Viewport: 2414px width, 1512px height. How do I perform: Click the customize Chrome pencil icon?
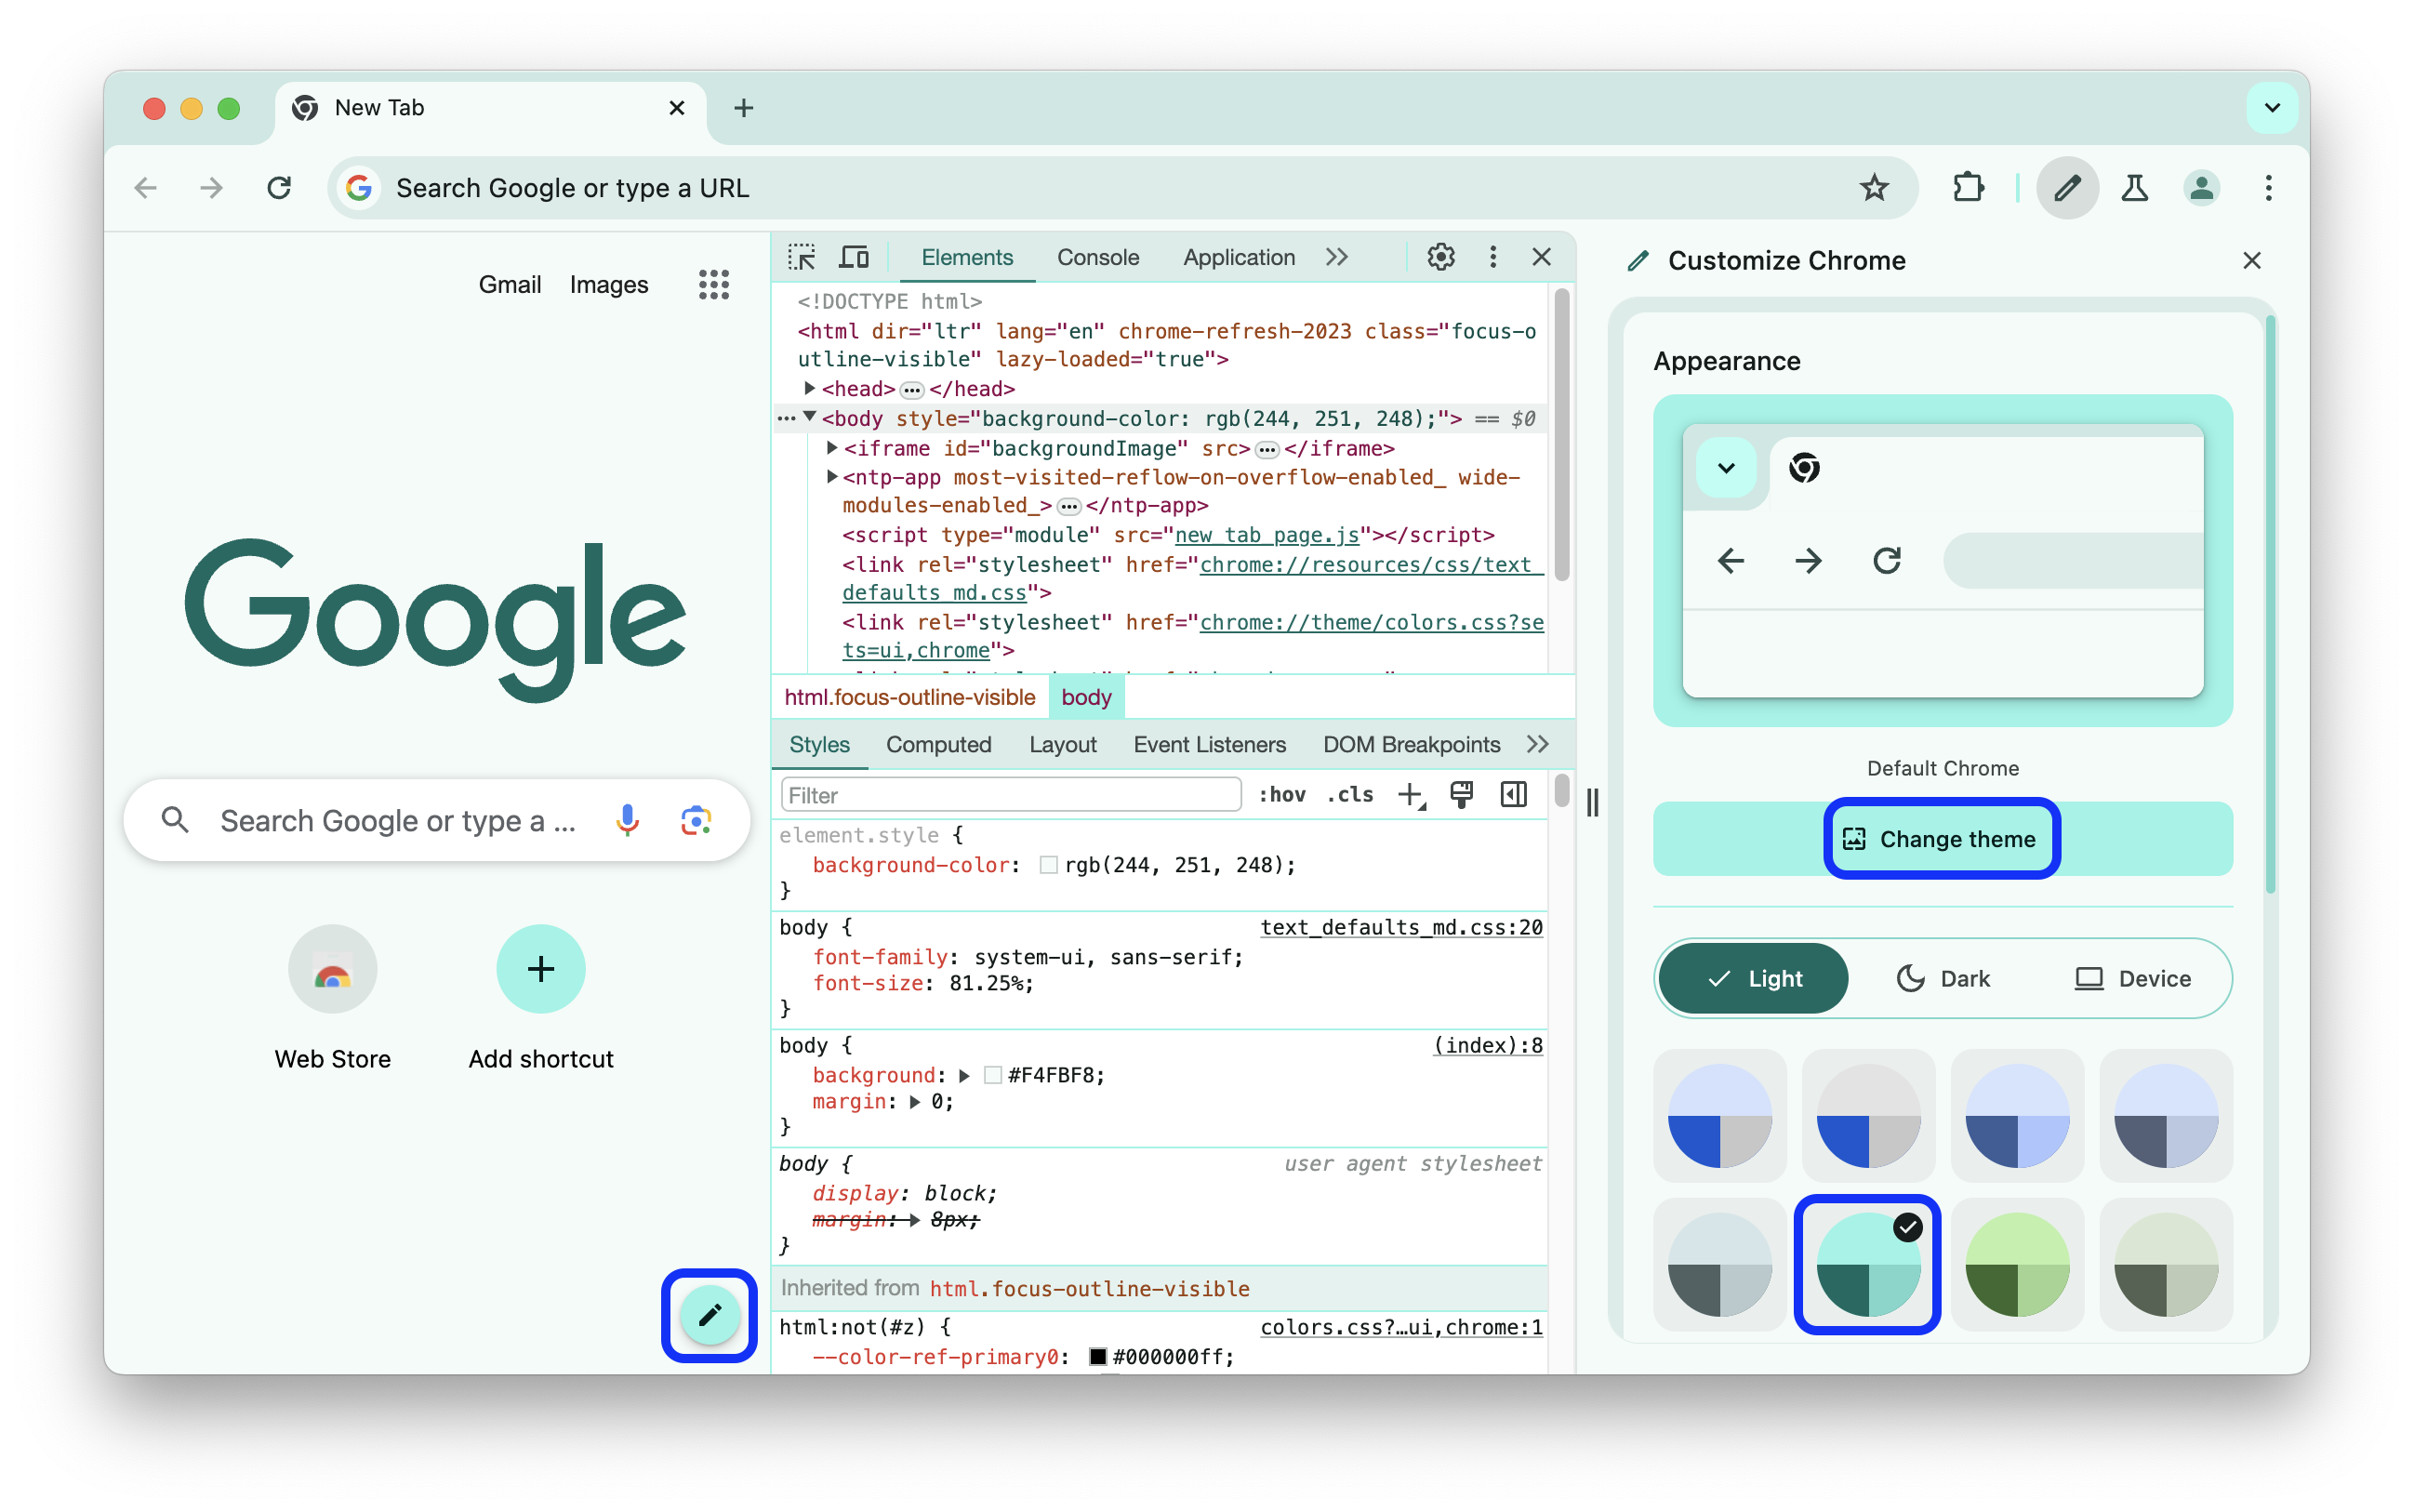709,1315
